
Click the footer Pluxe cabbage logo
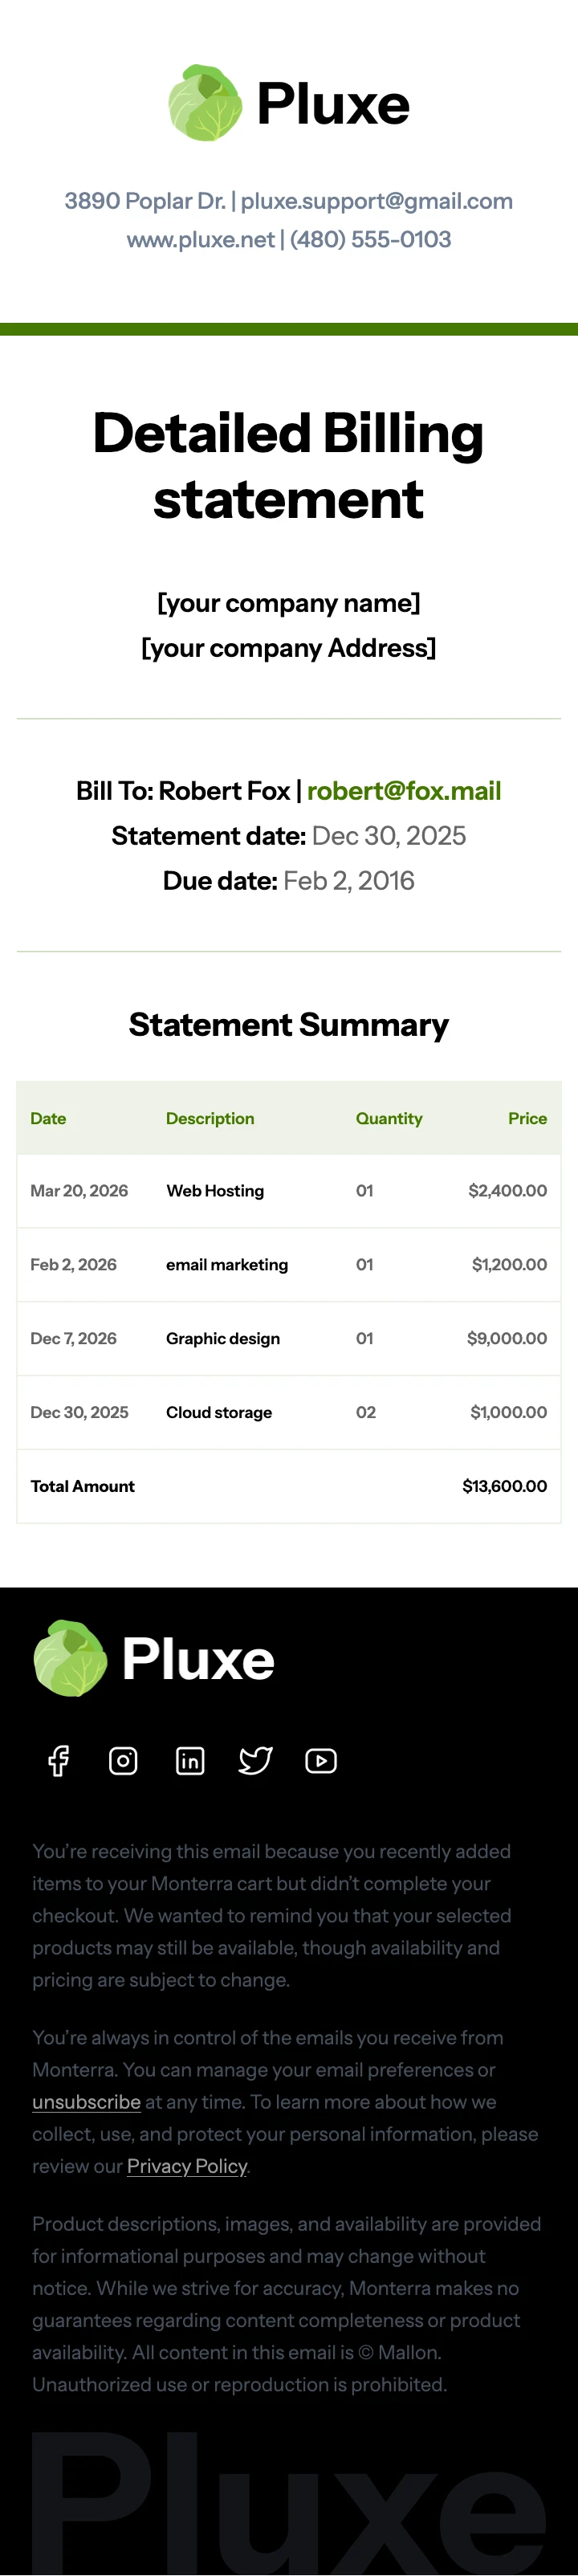70,1658
